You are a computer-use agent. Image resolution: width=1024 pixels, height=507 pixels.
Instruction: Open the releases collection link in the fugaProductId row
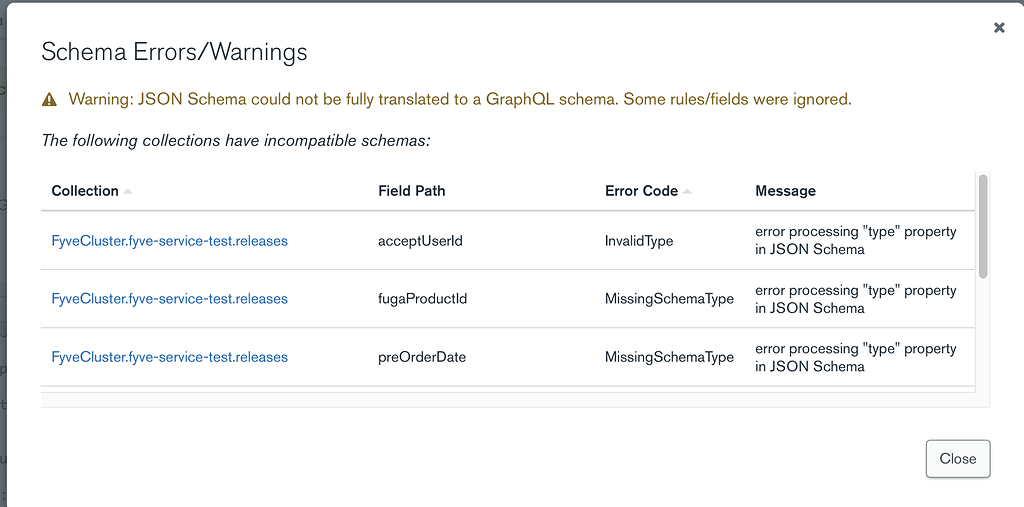click(169, 299)
